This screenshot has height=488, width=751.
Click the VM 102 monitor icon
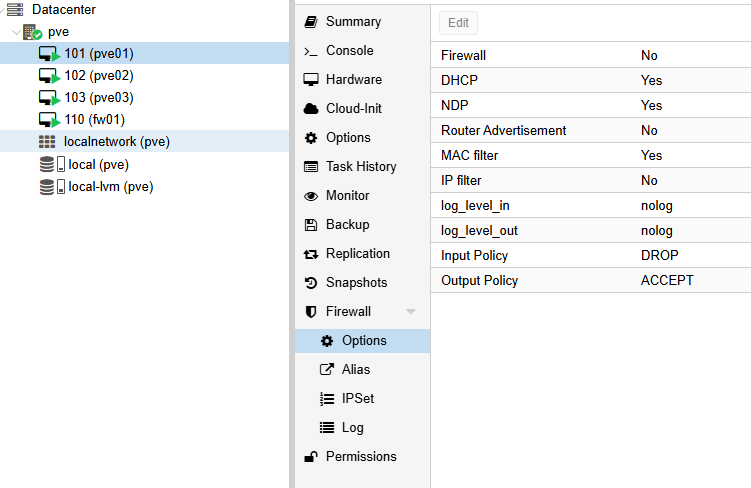[49, 76]
